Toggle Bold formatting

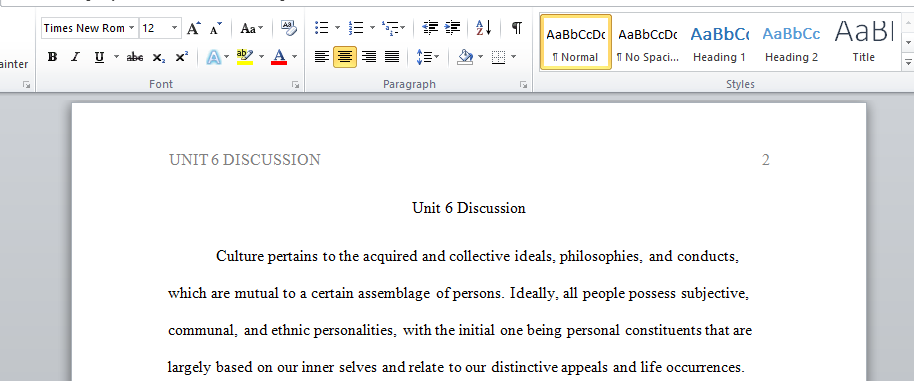click(52, 57)
